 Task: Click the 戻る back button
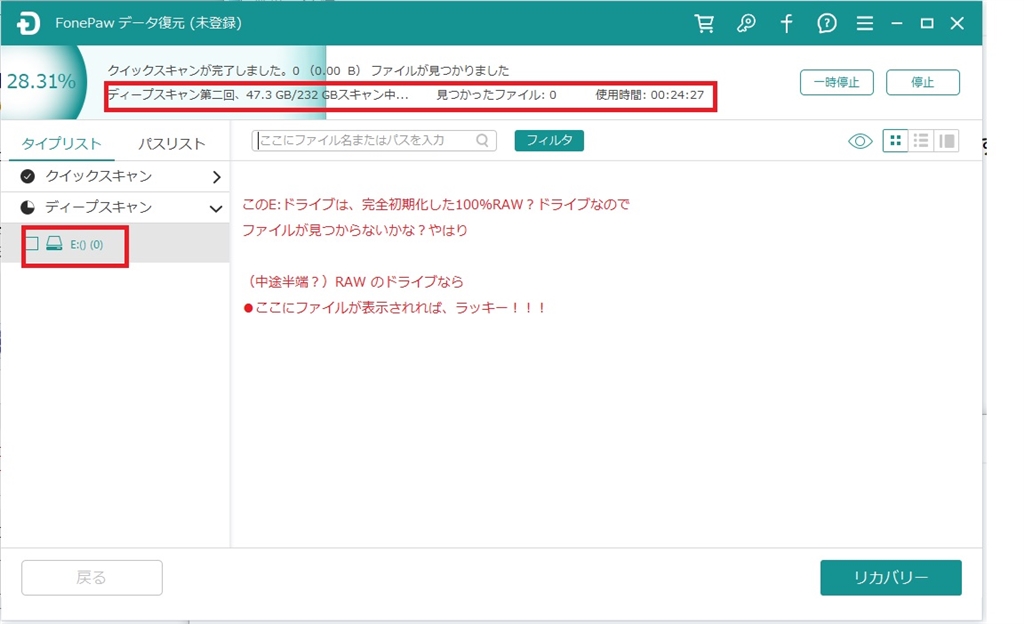tap(92, 578)
